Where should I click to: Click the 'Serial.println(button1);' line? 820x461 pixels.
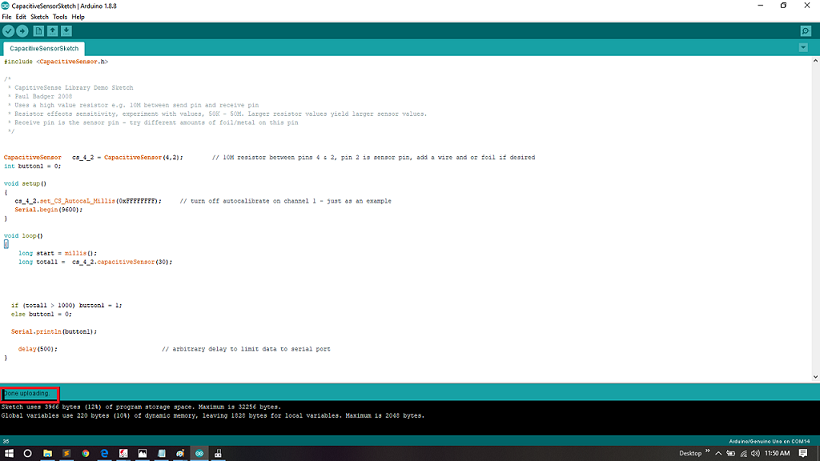pyautogui.click(x=54, y=331)
